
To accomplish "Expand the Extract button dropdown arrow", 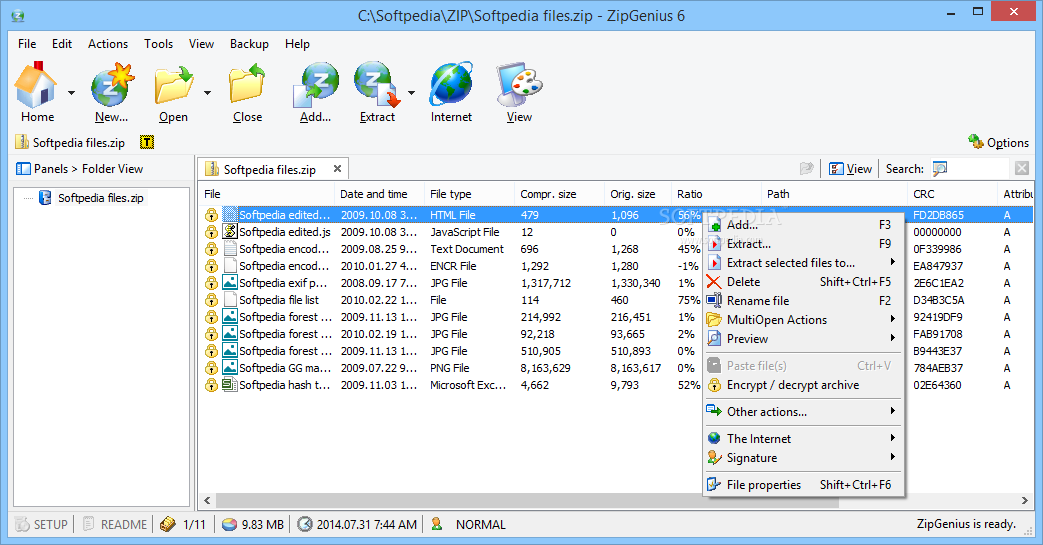I will tap(411, 92).
